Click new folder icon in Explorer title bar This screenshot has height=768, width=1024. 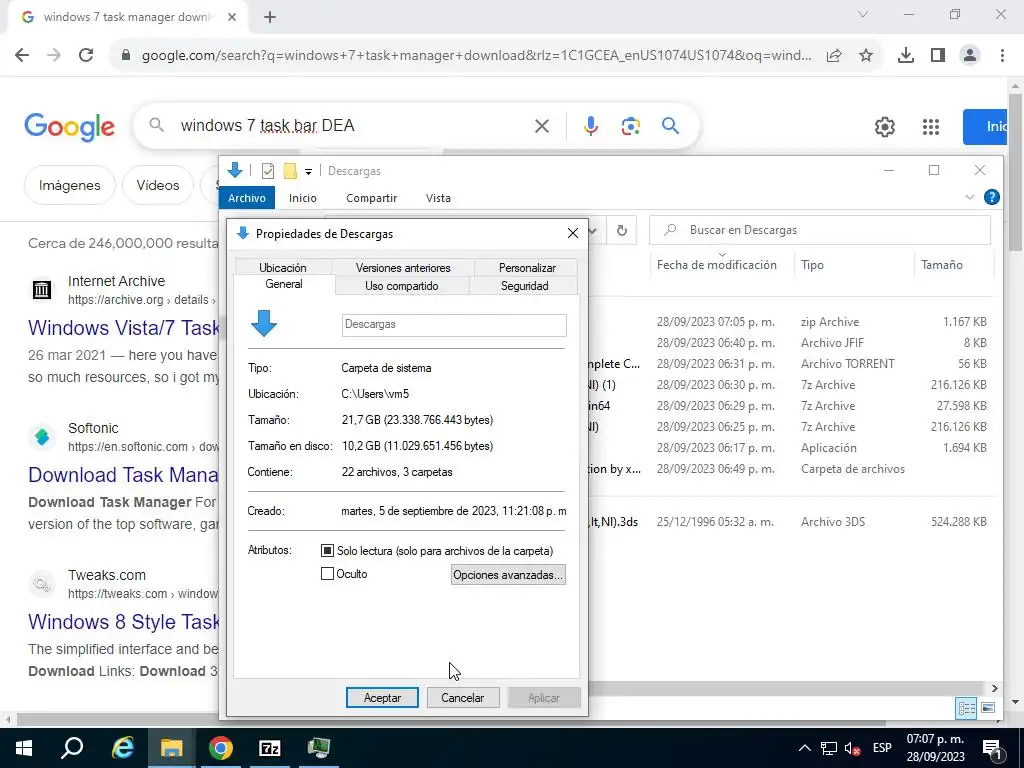290,171
